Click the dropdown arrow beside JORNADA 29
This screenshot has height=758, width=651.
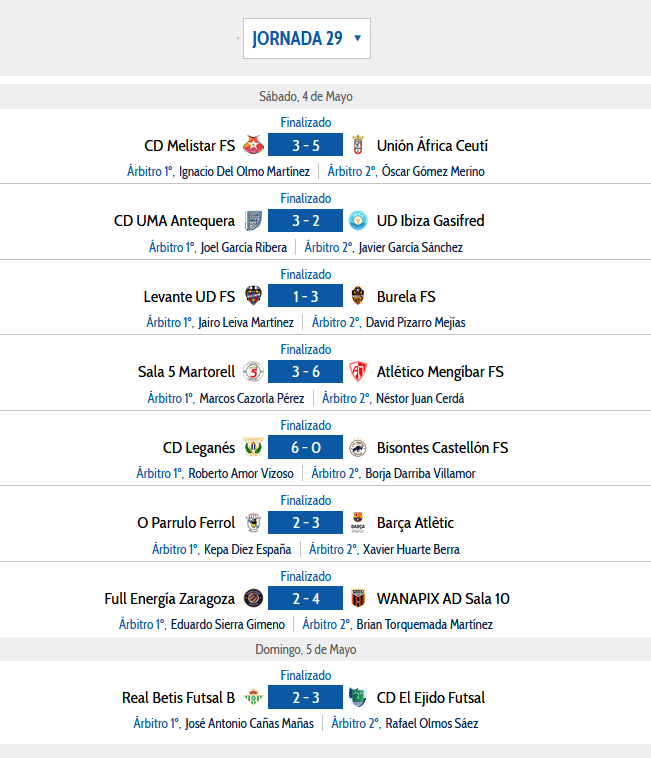coord(358,38)
